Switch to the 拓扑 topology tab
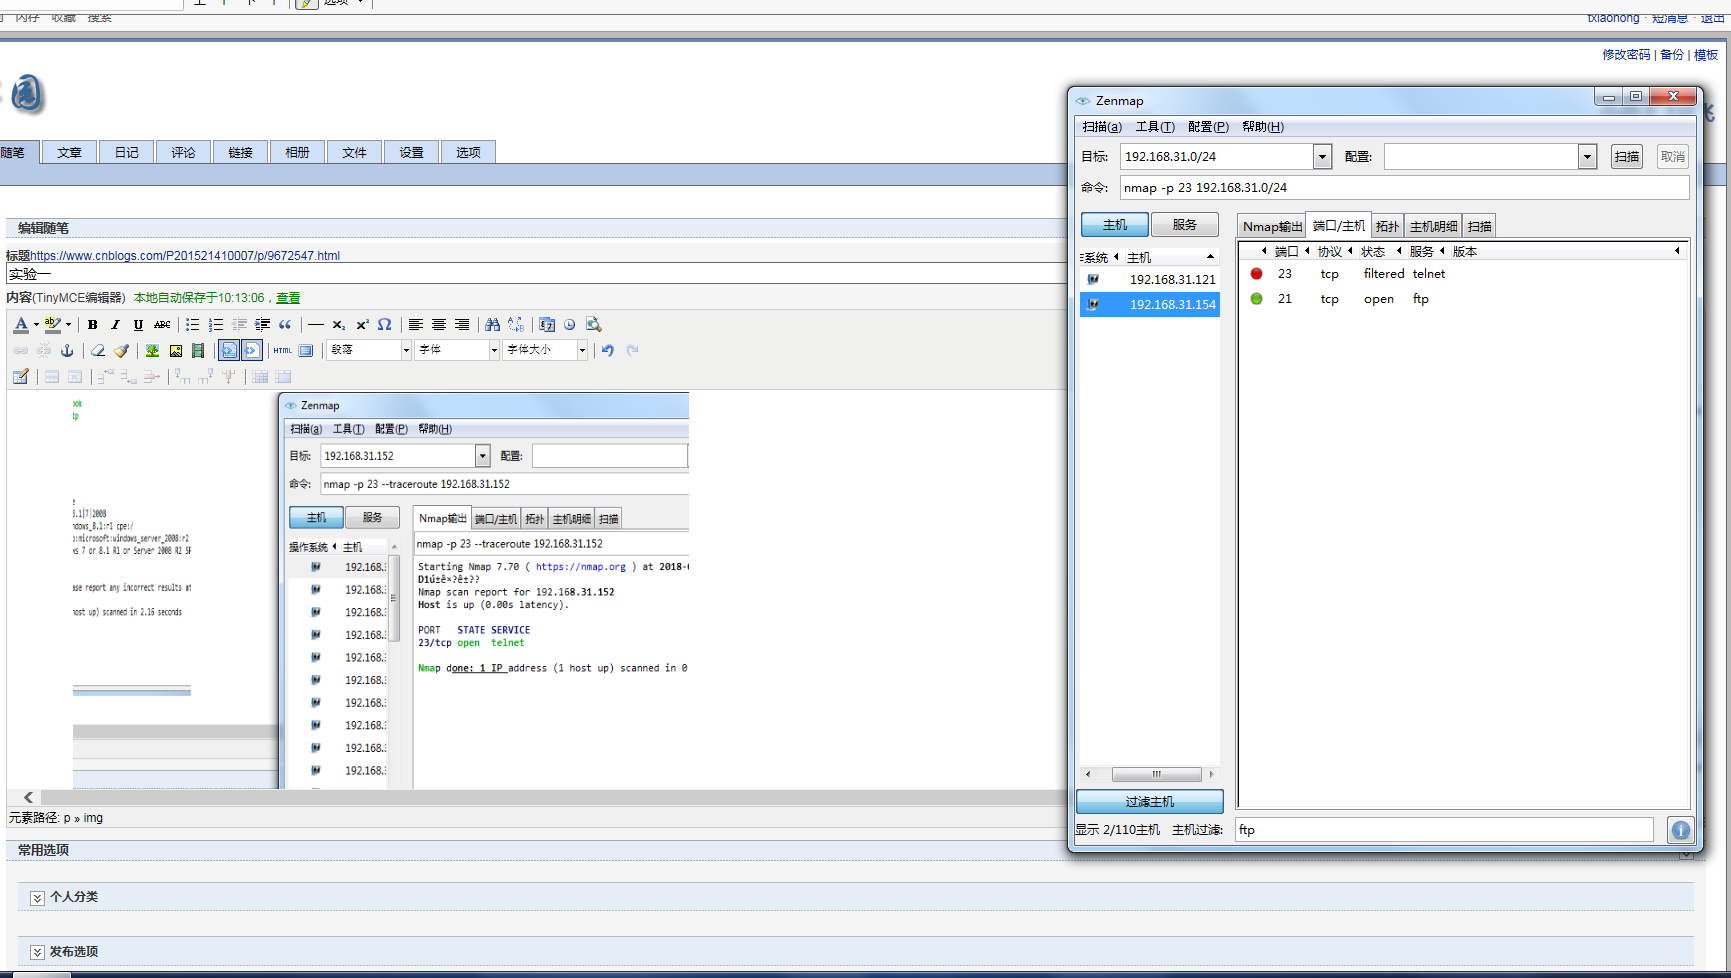 1387,226
